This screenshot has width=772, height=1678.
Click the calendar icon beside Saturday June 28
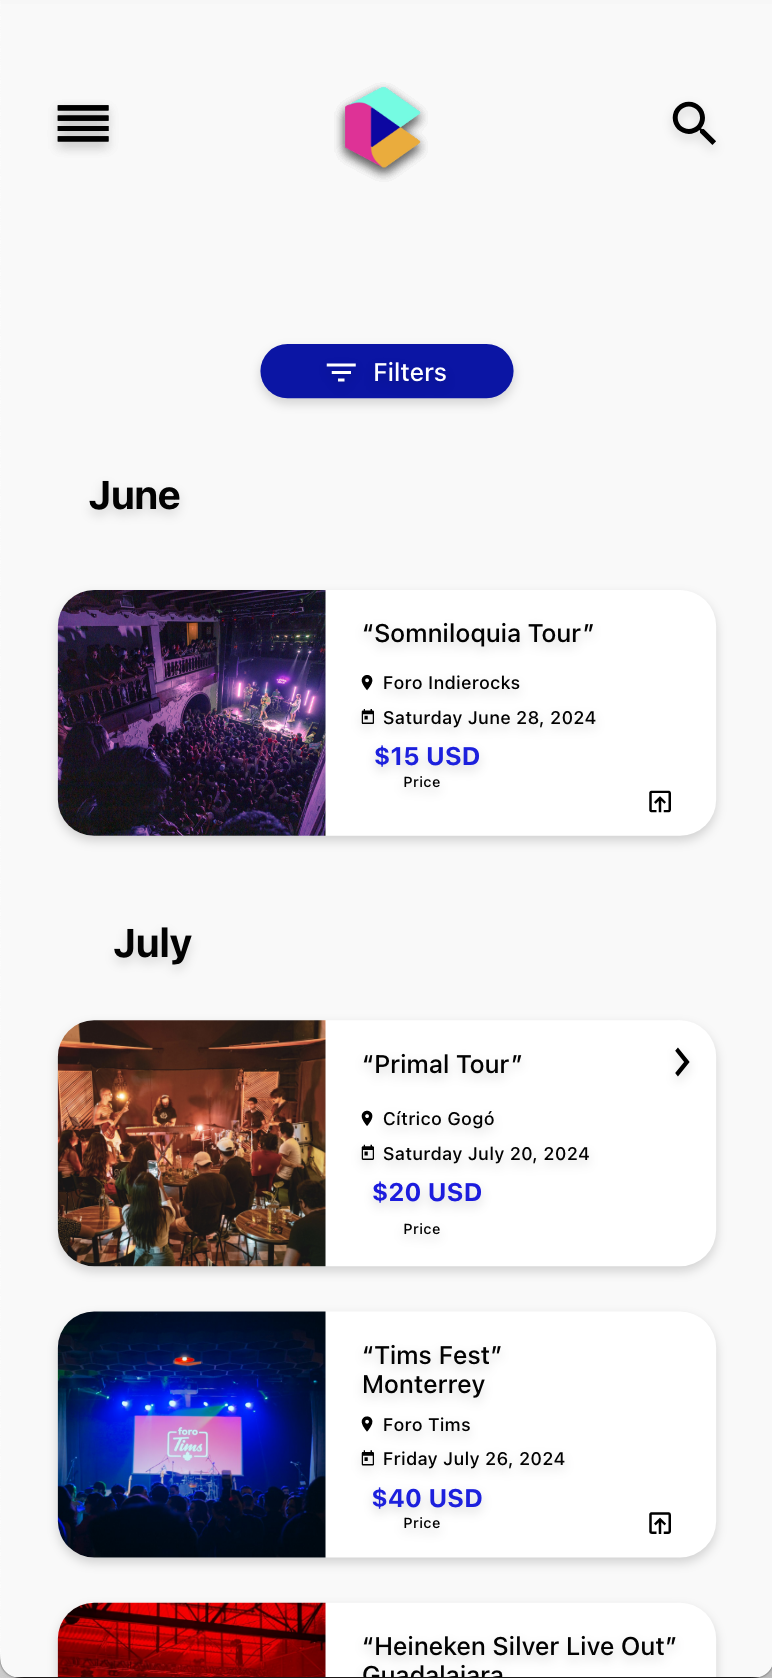point(368,717)
